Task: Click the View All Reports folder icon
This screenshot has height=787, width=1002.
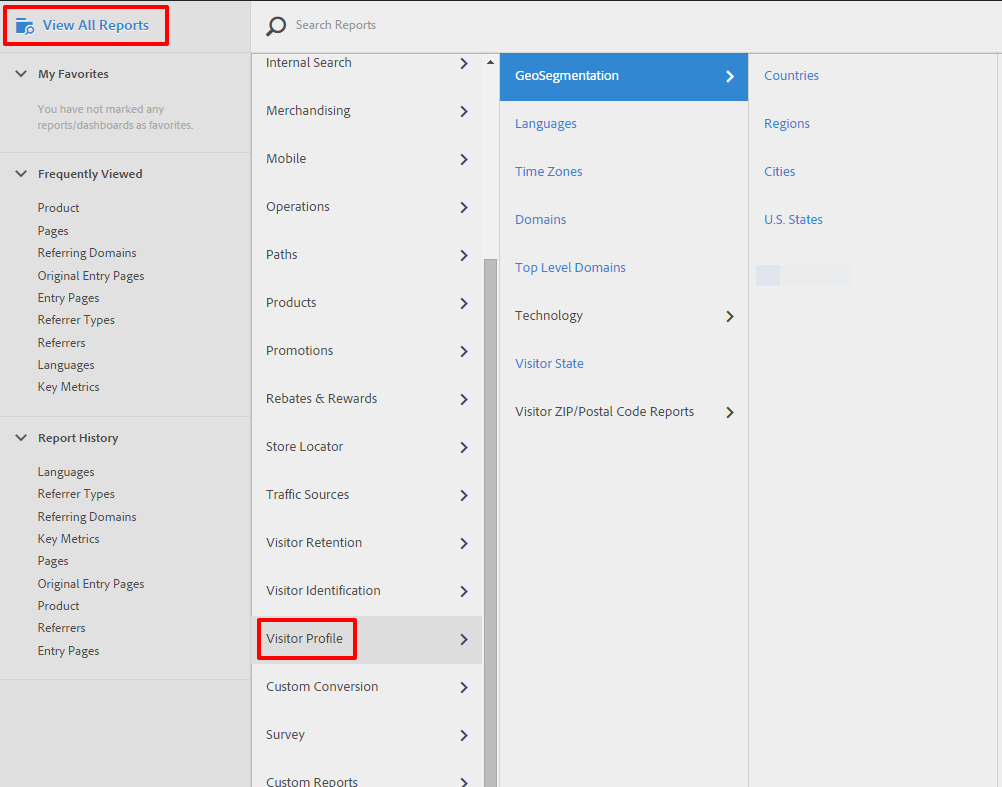Action: [x=25, y=26]
